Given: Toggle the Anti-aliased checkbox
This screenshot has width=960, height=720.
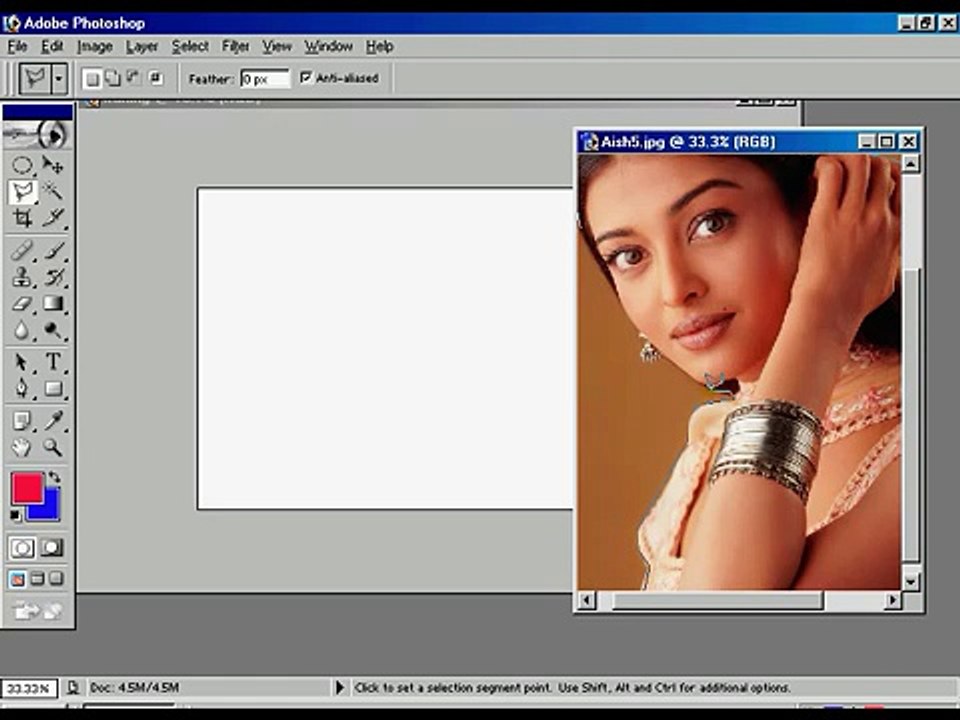Looking at the screenshot, I should tap(306, 78).
